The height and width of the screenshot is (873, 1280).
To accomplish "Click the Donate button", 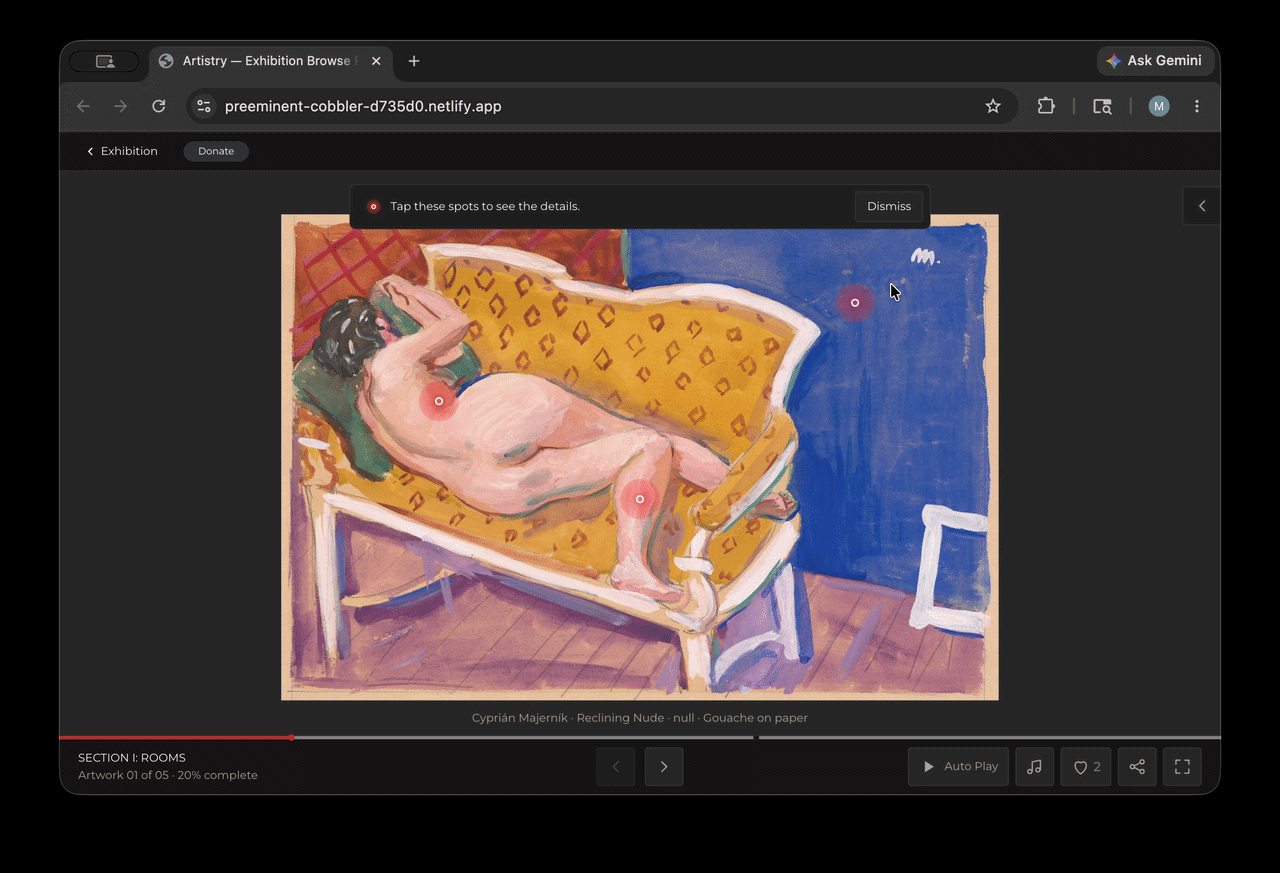I will [216, 151].
